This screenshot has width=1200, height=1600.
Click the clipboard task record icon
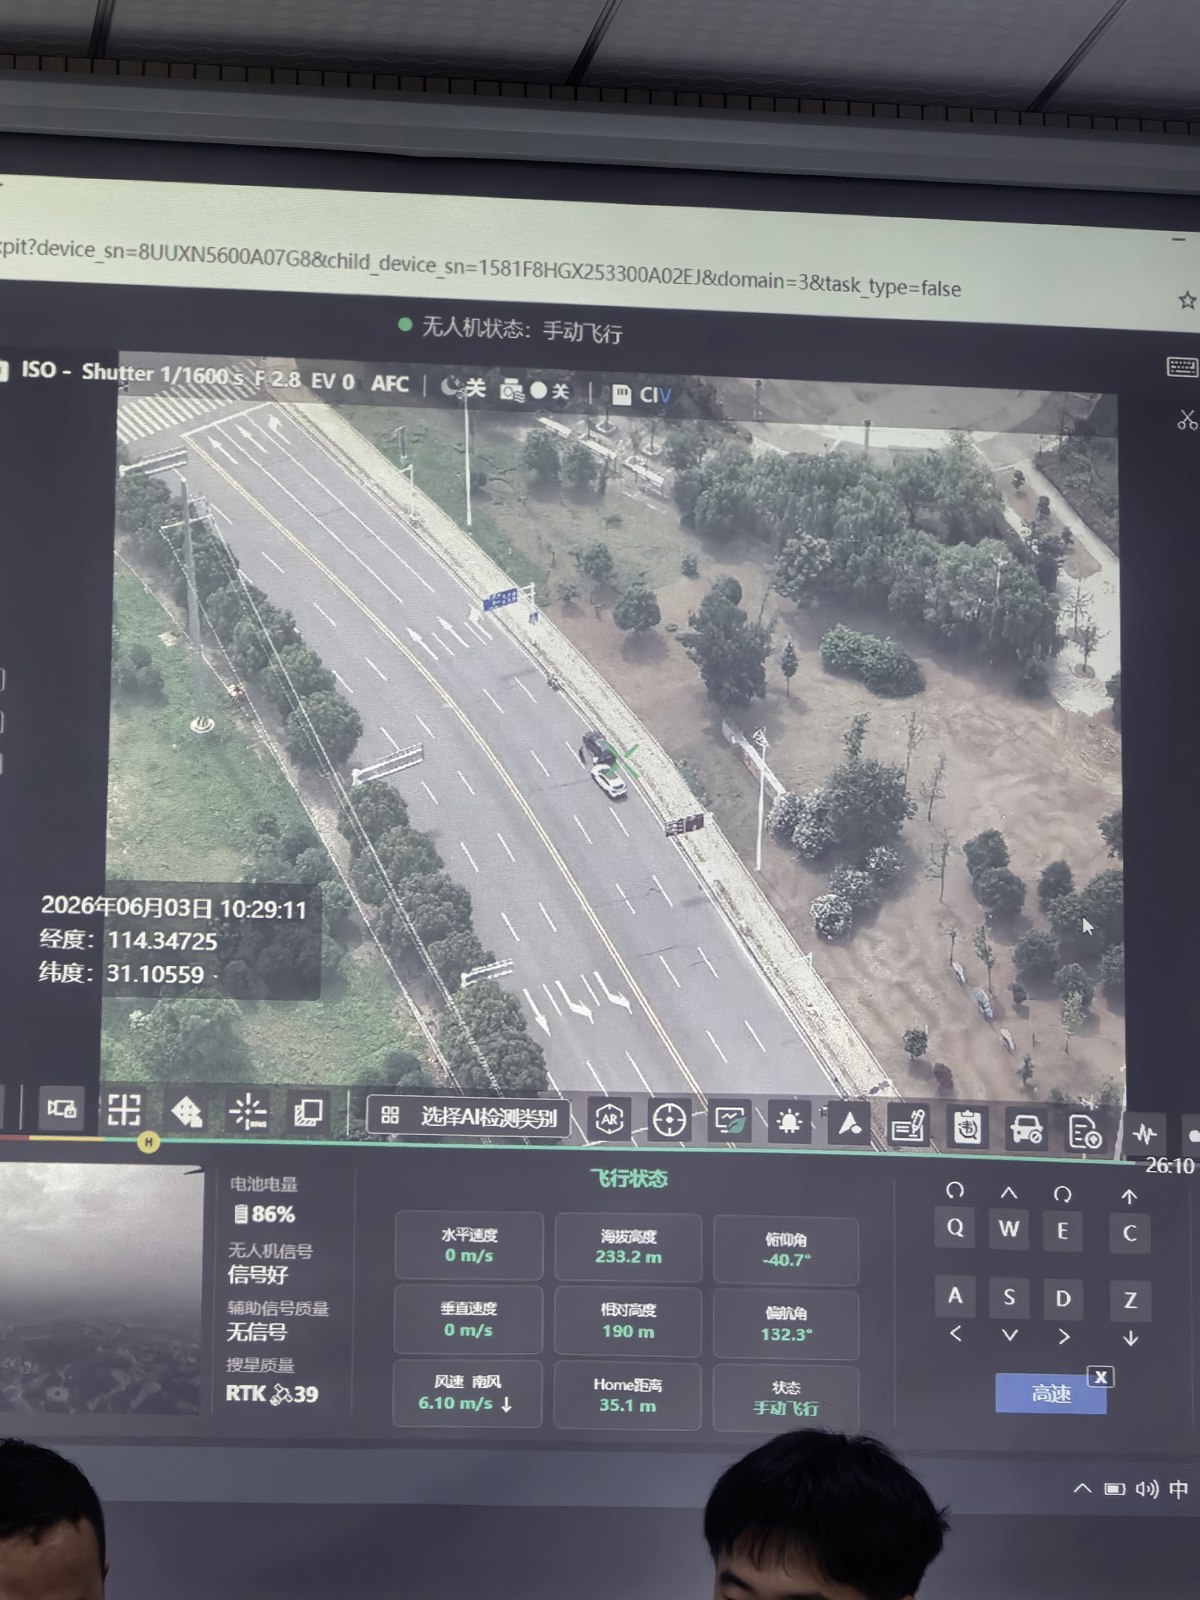(967, 1127)
